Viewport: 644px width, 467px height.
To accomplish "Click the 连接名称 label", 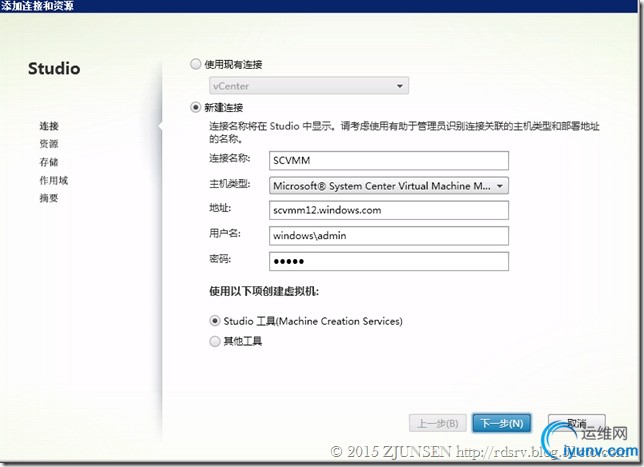I will point(230,158).
